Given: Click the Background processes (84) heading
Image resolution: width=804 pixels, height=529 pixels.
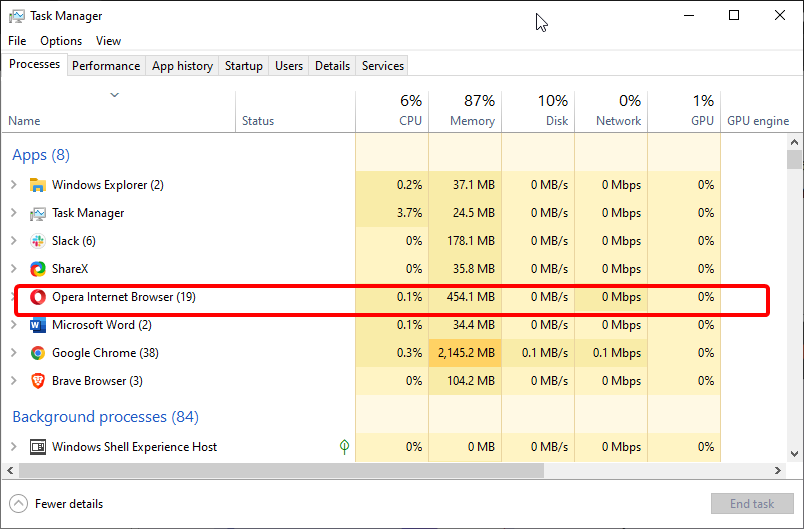Looking at the screenshot, I should [x=106, y=417].
